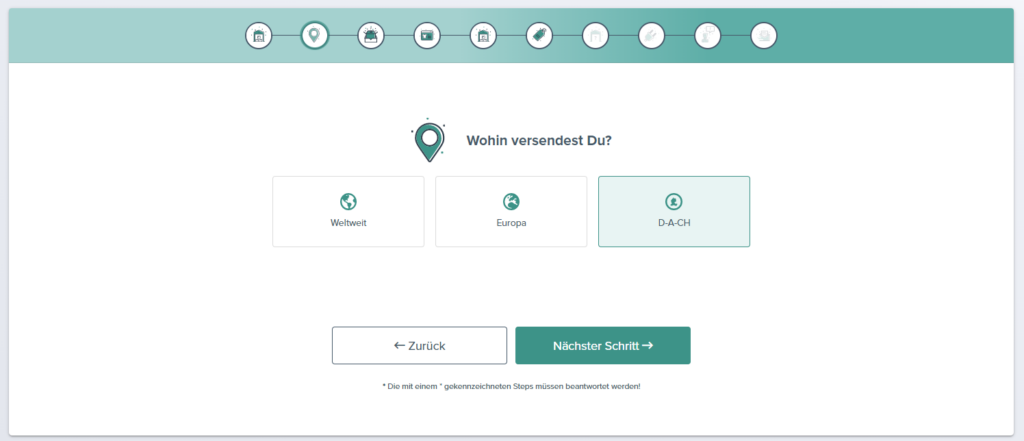Screen dimensions: 1024x441
Task: Deselect the highlighted D-A-CH option card
Action: [674, 212]
